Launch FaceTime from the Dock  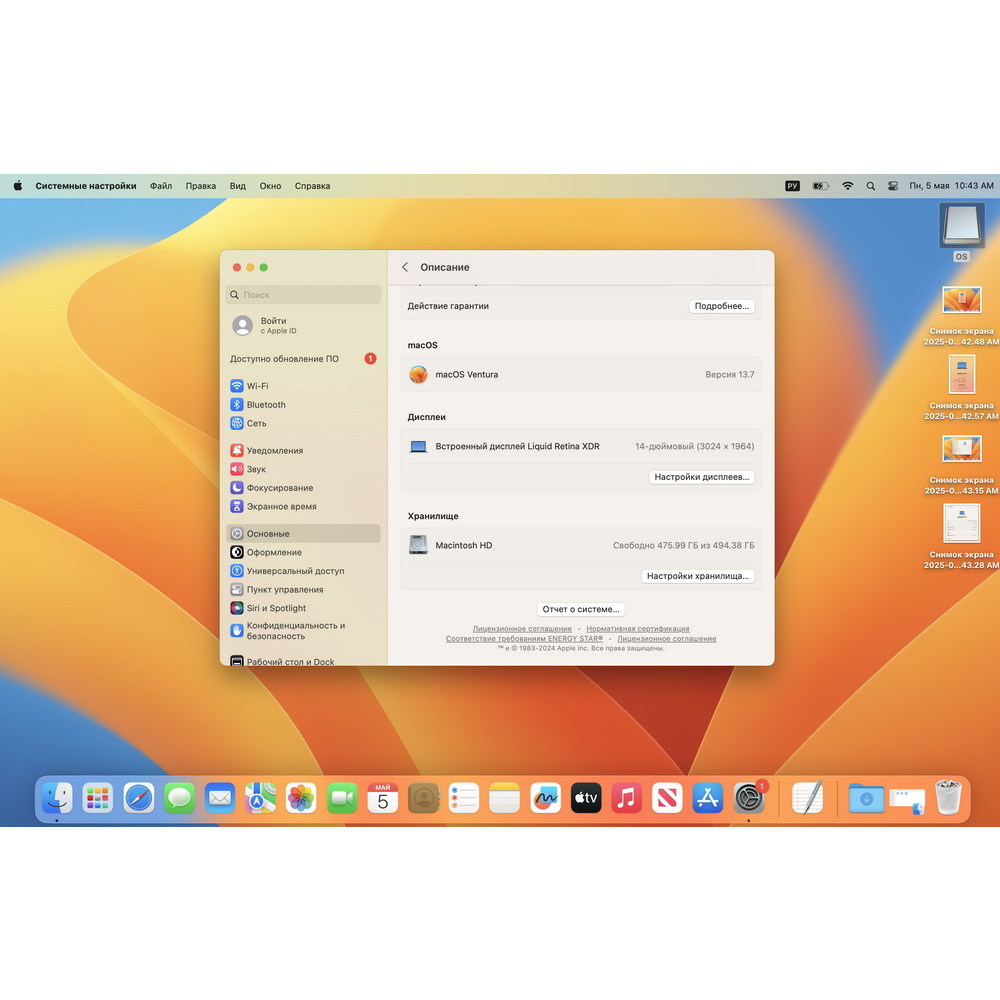342,798
